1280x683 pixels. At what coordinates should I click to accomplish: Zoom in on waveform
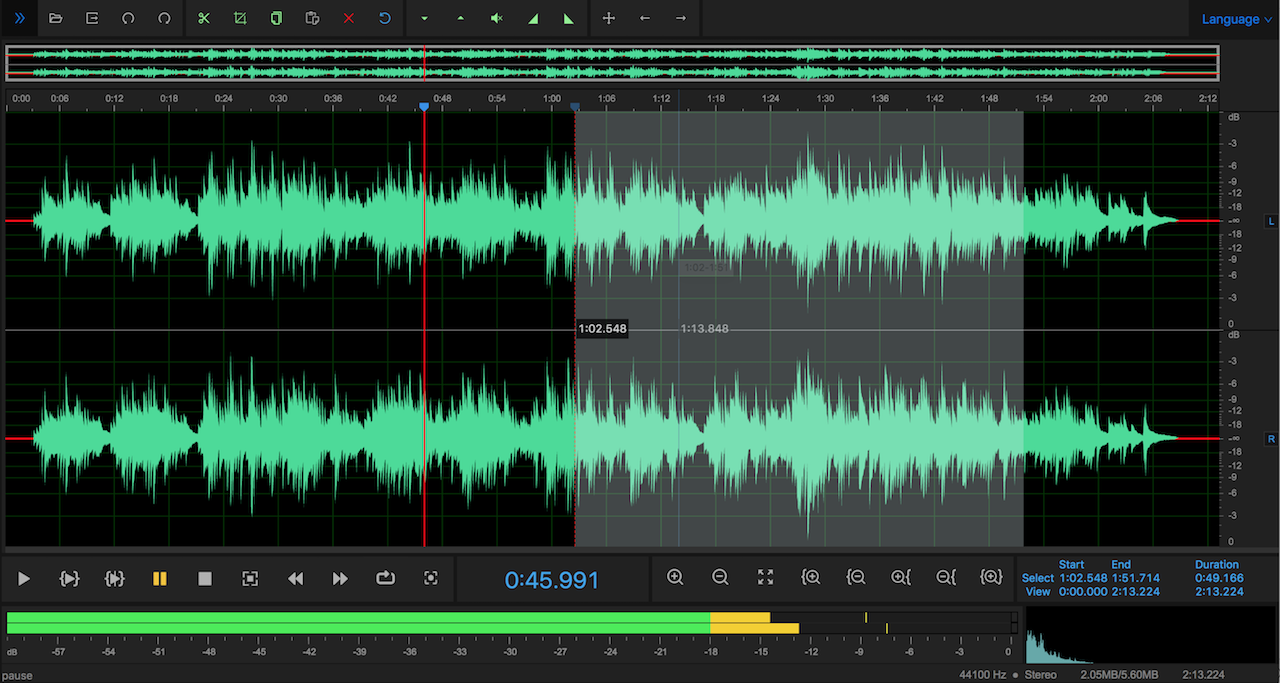point(675,577)
